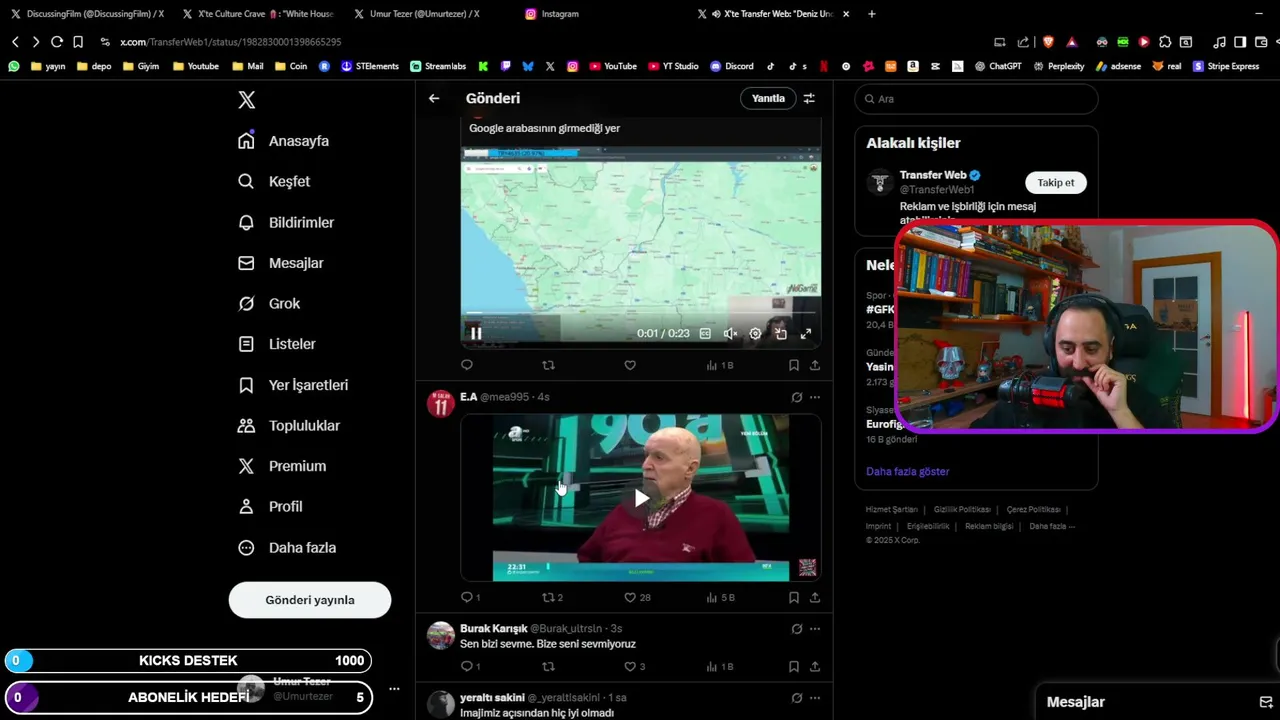1280x720 pixels.
Task: Click the Brave Shields lion icon
Action: tap(1048, 42)
